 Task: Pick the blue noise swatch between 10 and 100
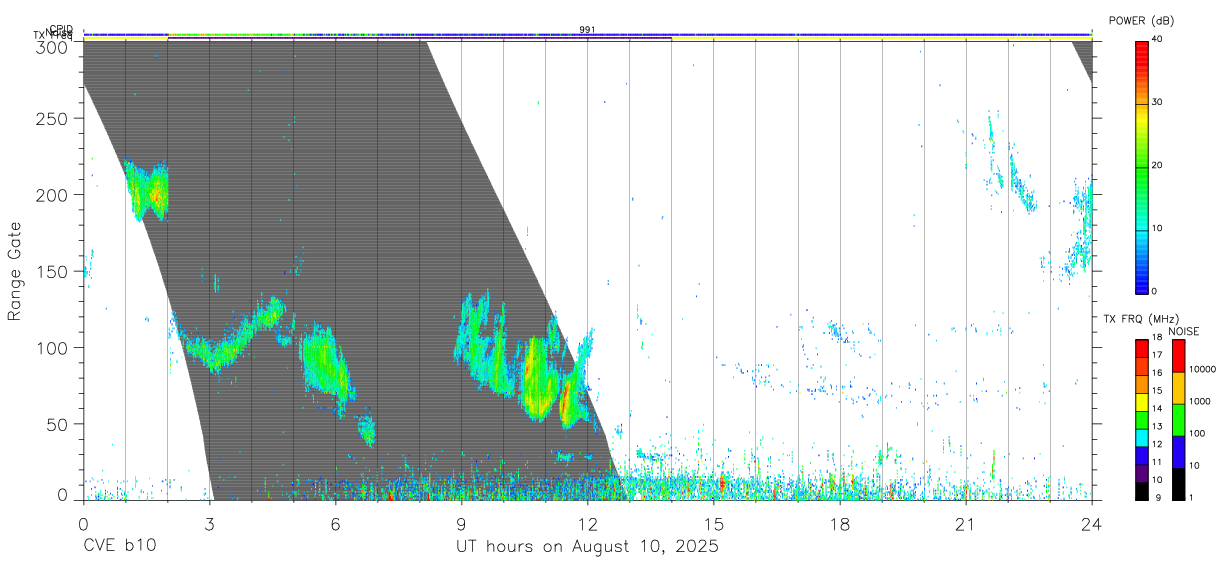coord(1179,452)
